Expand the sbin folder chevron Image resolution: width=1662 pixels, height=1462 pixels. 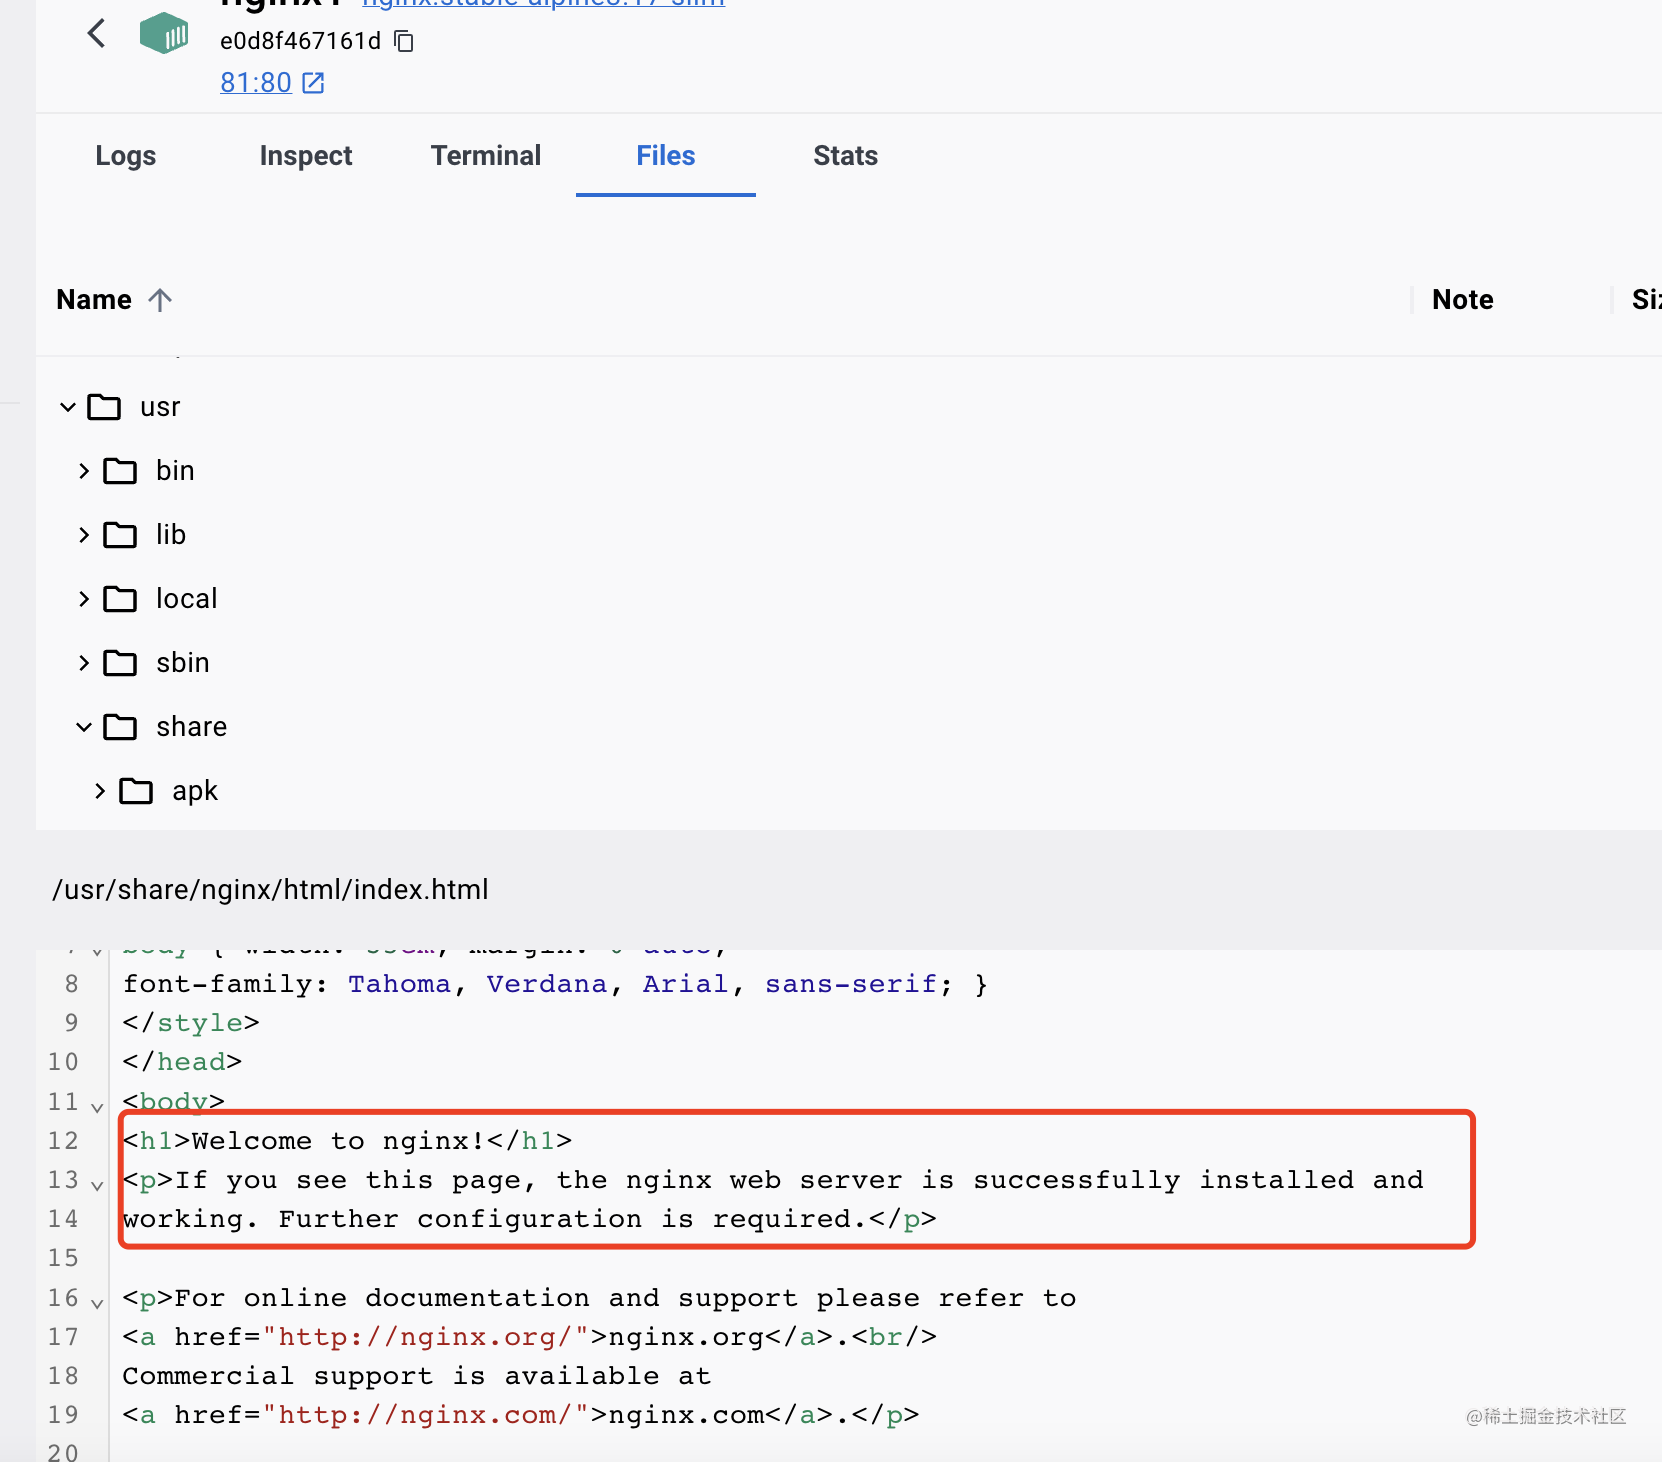pyautogui.click(x=84, y=663)
